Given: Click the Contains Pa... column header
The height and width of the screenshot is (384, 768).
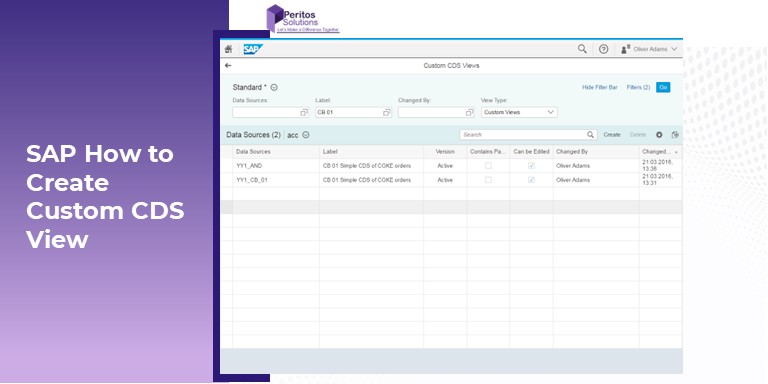Looking at the screenshot, I should (x=488, y=152).
